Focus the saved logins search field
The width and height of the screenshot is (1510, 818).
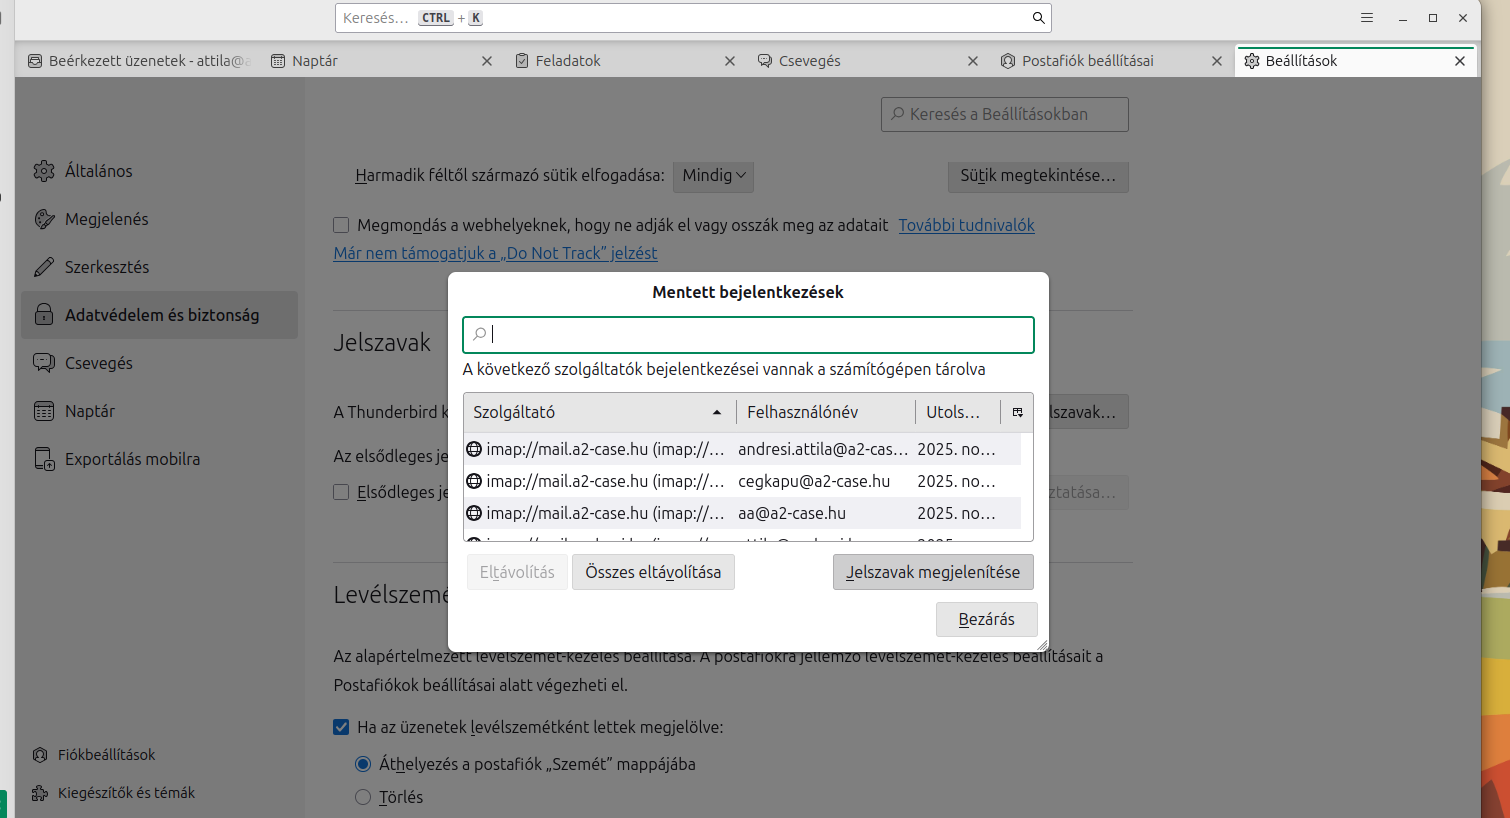748,335
